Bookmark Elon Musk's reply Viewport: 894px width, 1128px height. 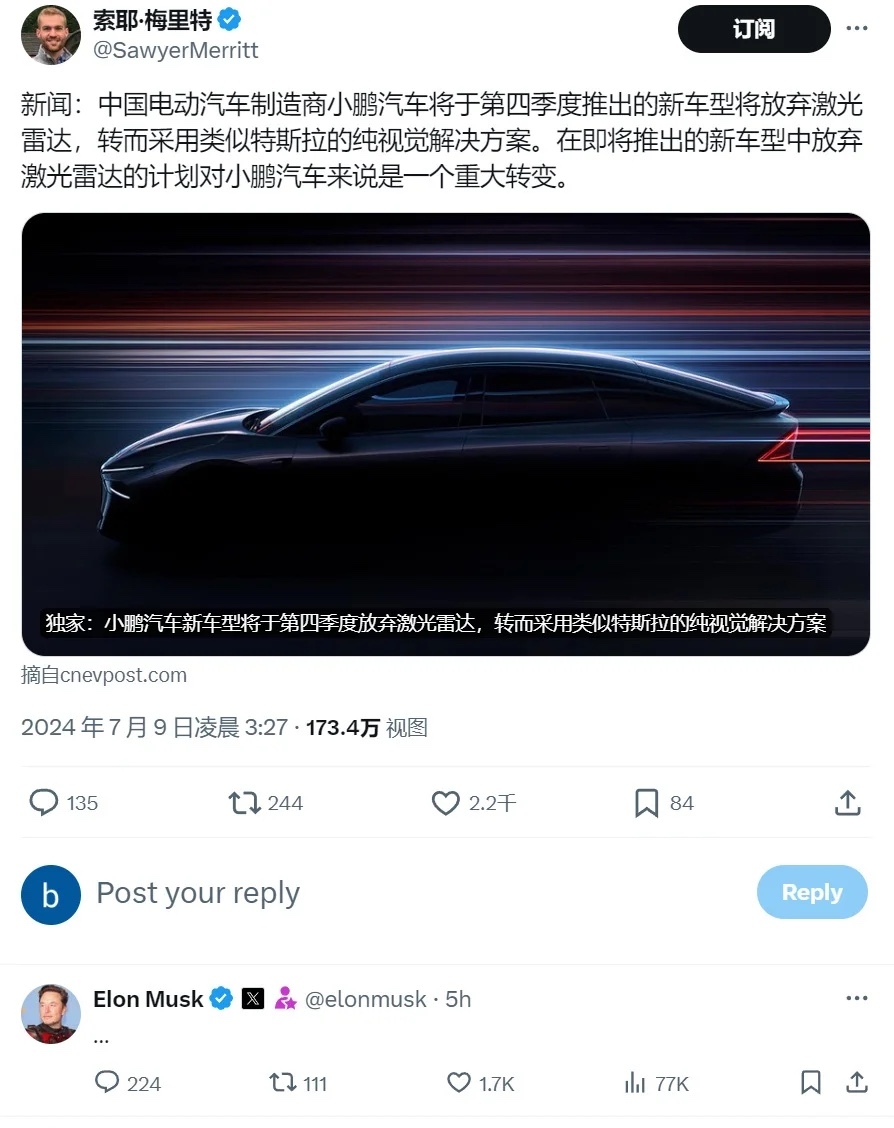811,1082
